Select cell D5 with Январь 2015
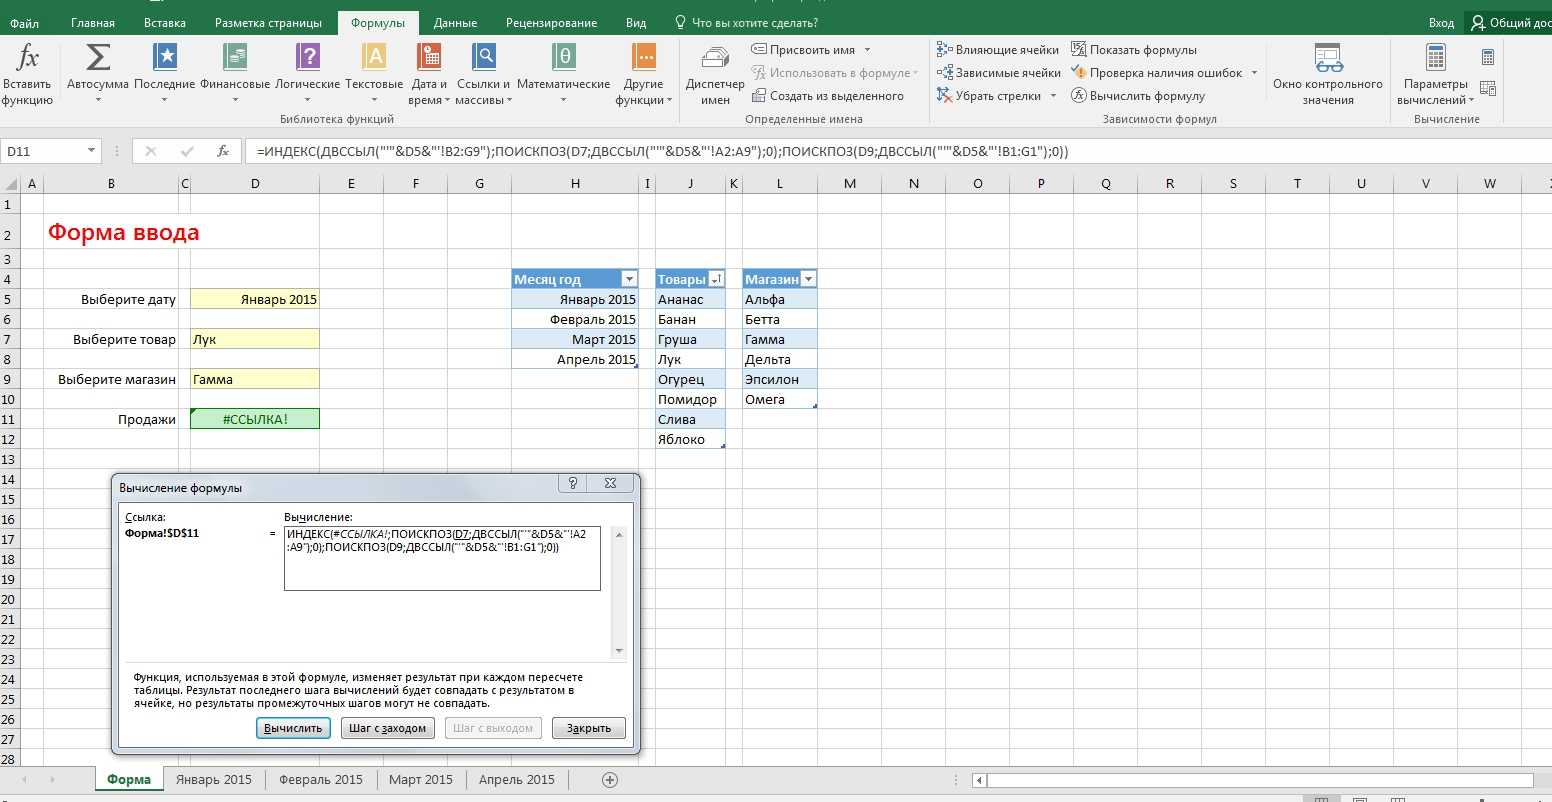The width and height of the screenshot is (1552, 802). point(255,299)
